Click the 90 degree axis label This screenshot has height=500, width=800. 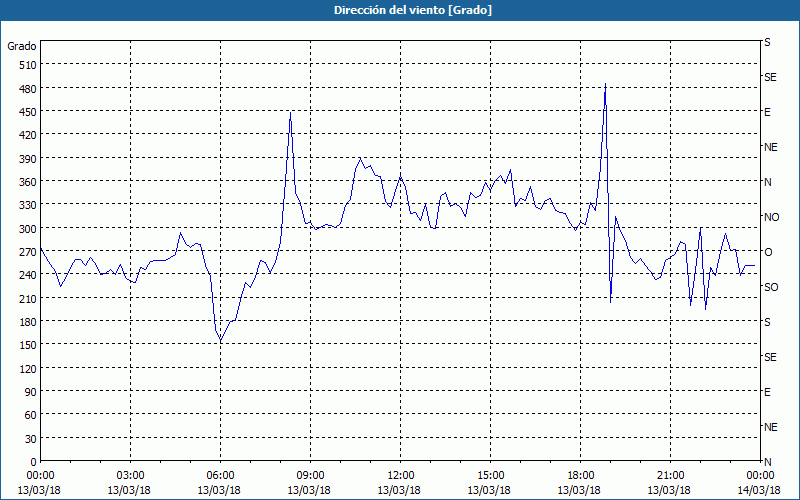31,392
